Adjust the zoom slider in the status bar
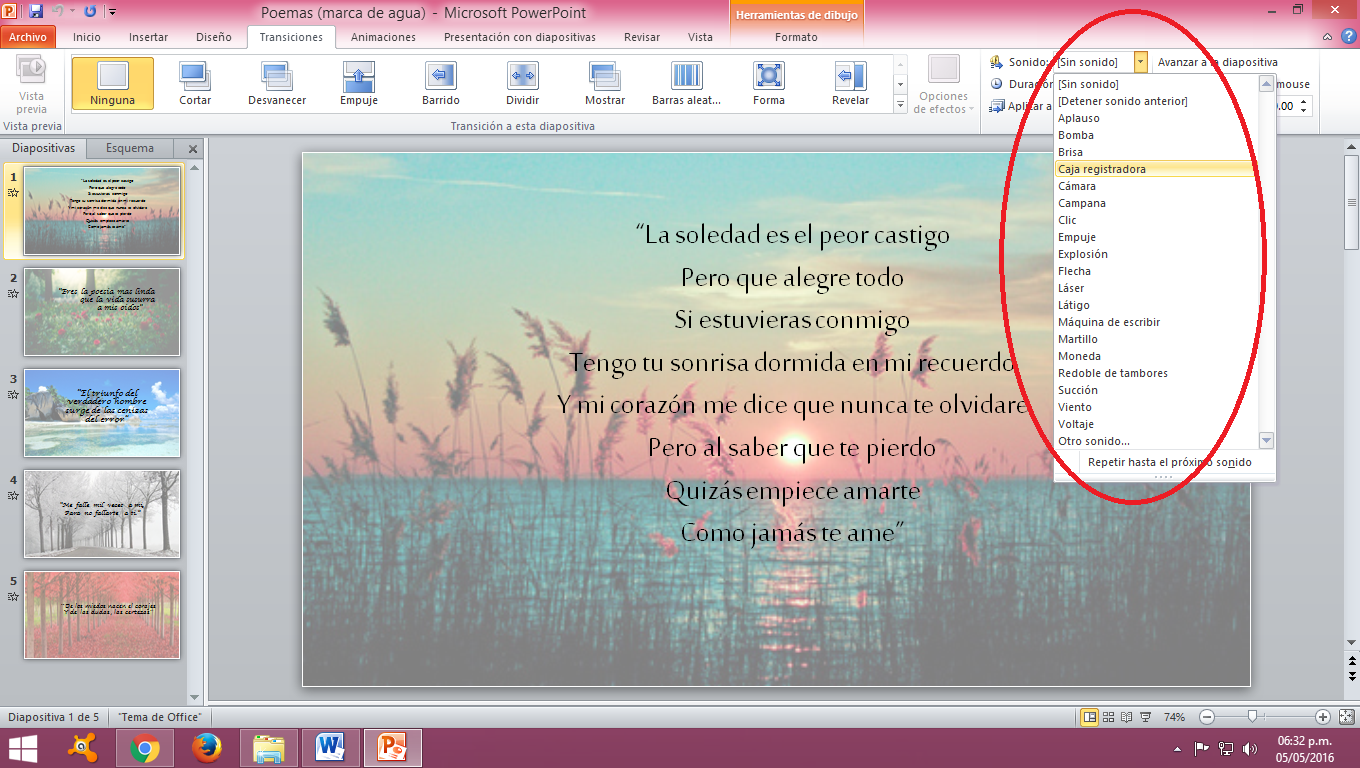 tap(1254, 716)
